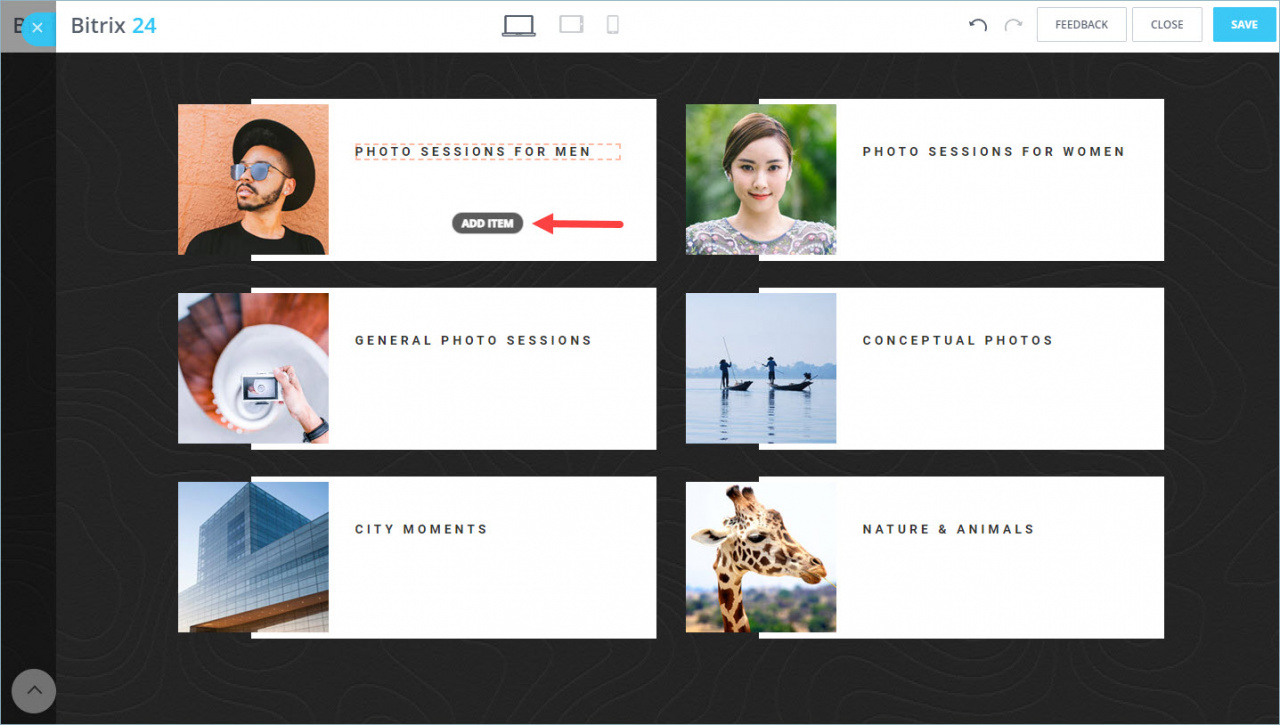Switch to mobile phone preview icon
The image size is (1280, 725).
(x=613, y=24)
